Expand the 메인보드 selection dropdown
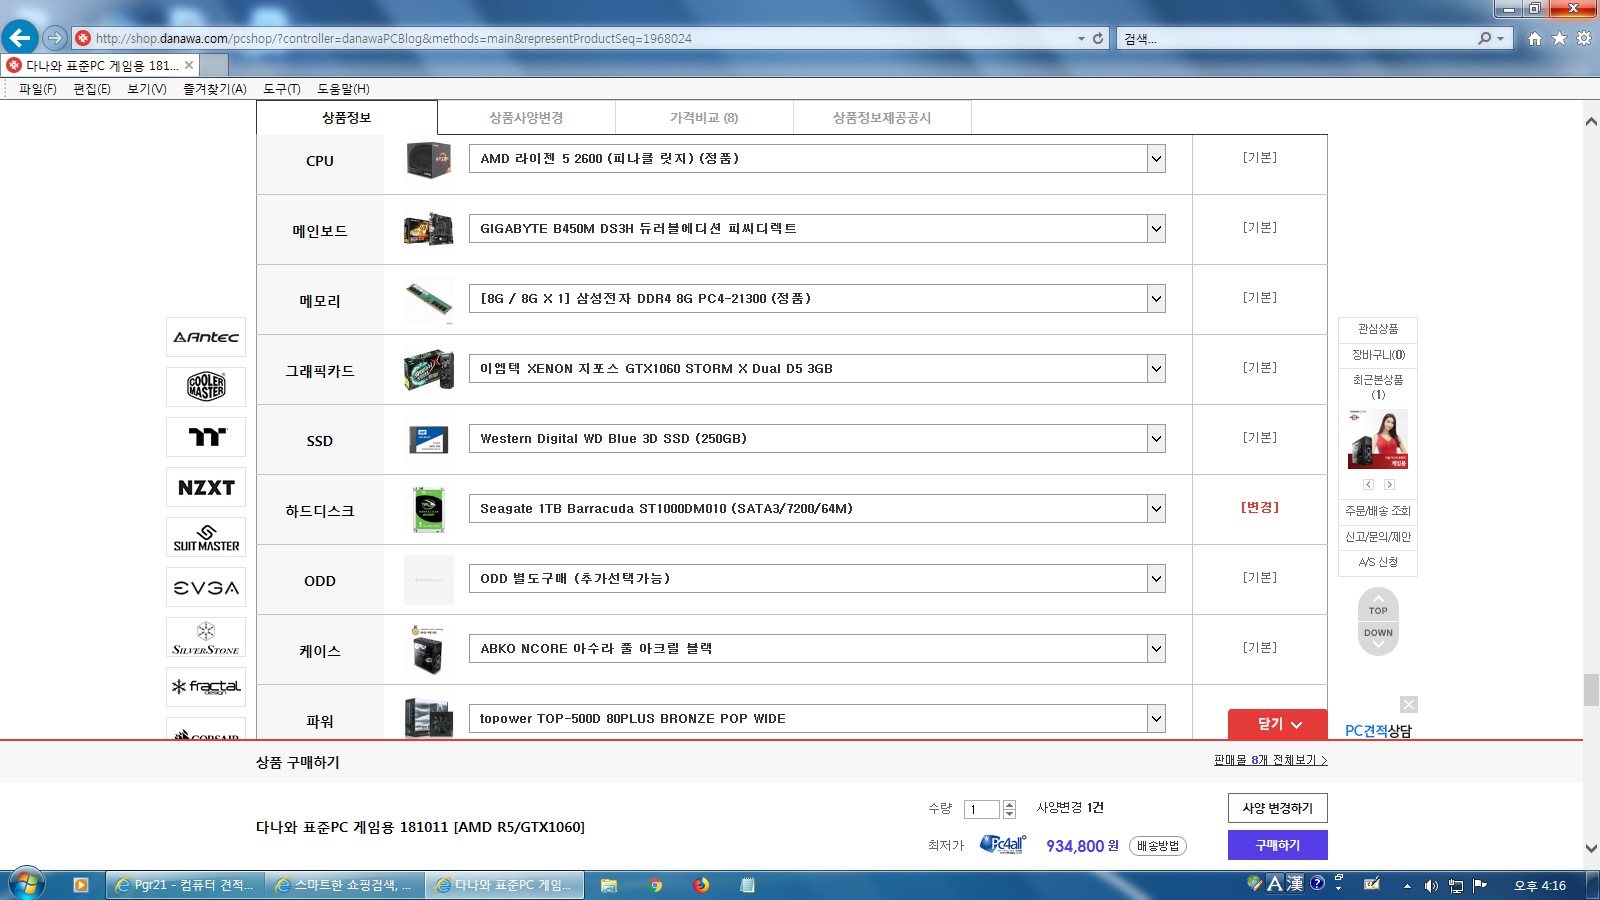The width and height of the screenshot is (1600, 900). click(x=1156, y=228)
